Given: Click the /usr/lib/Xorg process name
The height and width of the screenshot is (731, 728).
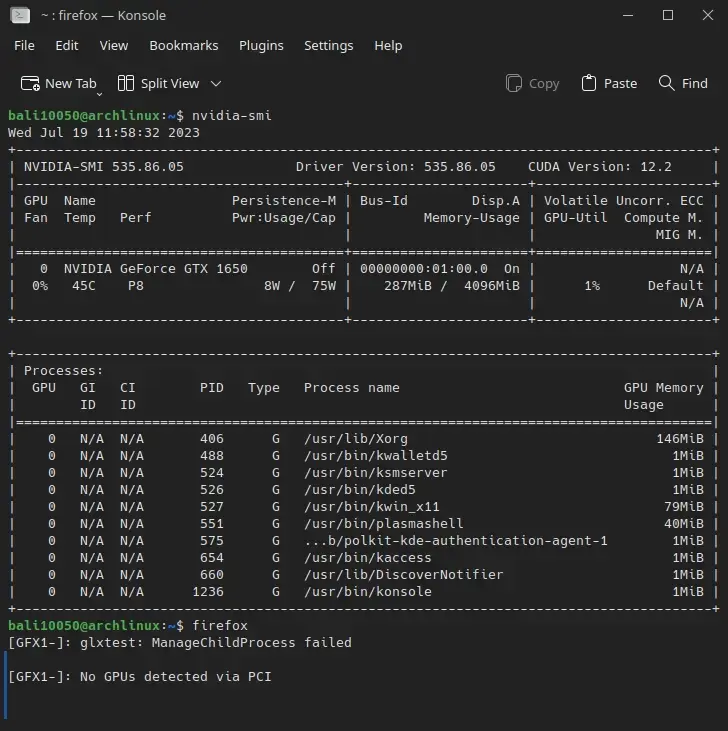Looking at the screenshot, I should click(356, 439).
